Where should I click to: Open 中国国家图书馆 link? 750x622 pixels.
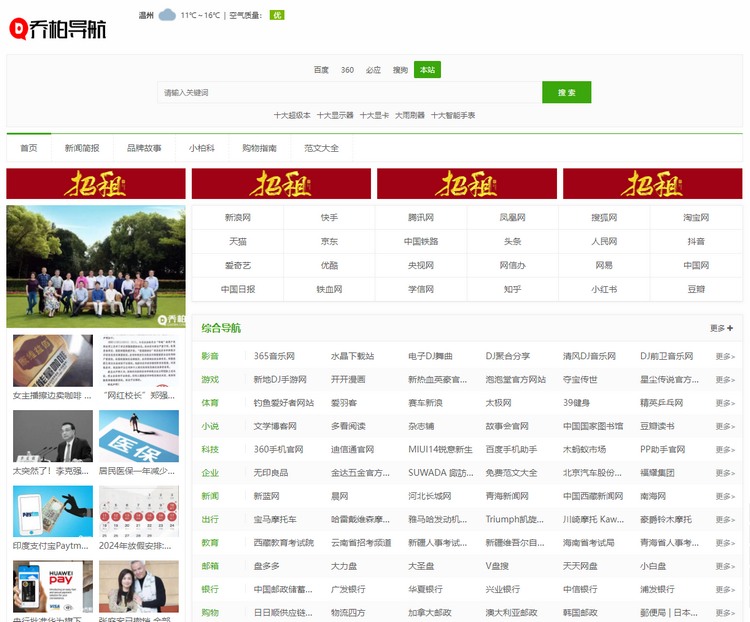[593, 426]
